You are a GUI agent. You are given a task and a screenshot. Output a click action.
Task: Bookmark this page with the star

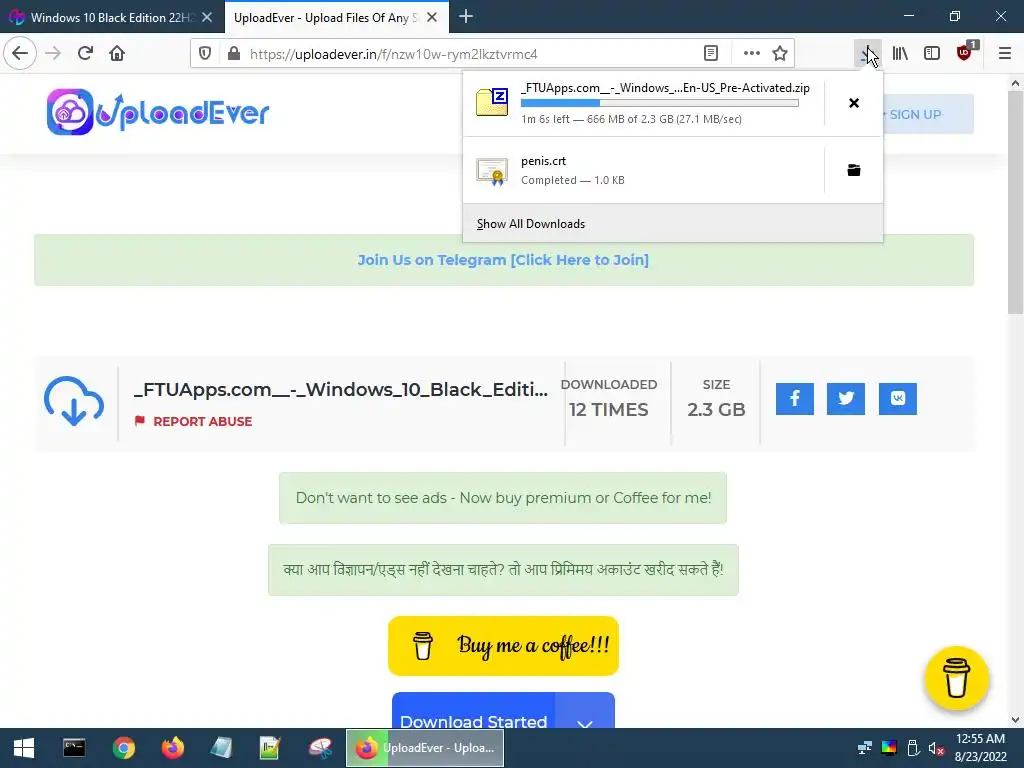click(x=780, y=54)
